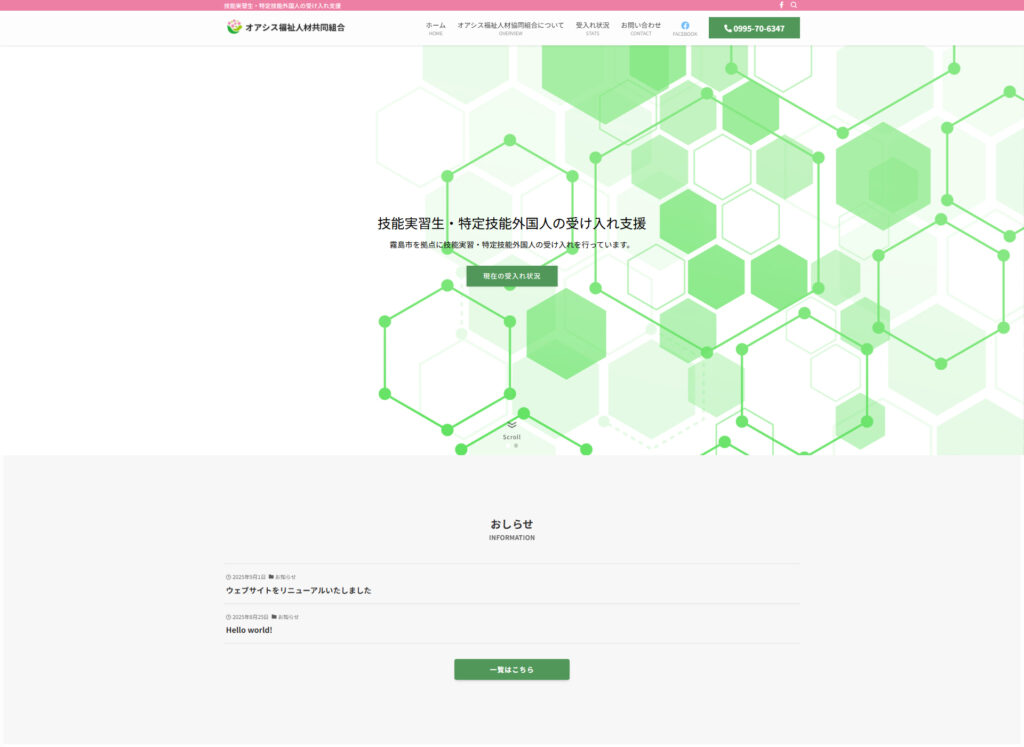Click the hero heading 技能実習生・特定技能外国人の受け入れ支援
Screen dimensions: 1024x747
pyautogui.click(x=511, y=223)
